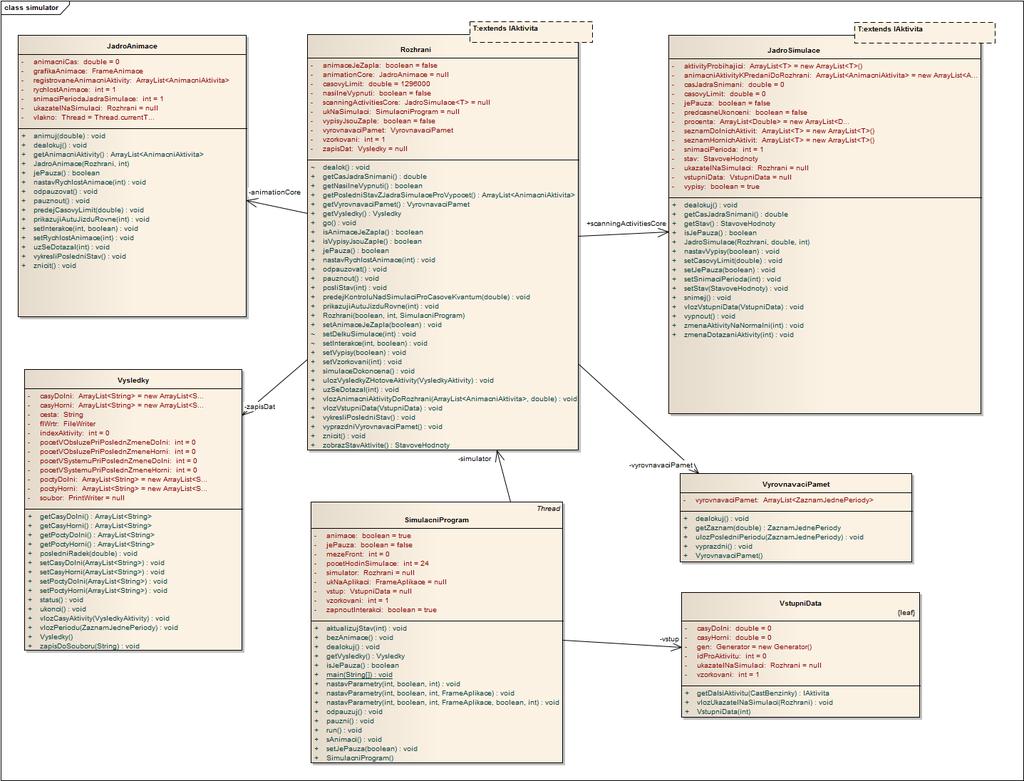Image resolution: width=1024 pixels, height=781 pixels.
Task: Click the -animationCore association label
Action: pos(275,193)
